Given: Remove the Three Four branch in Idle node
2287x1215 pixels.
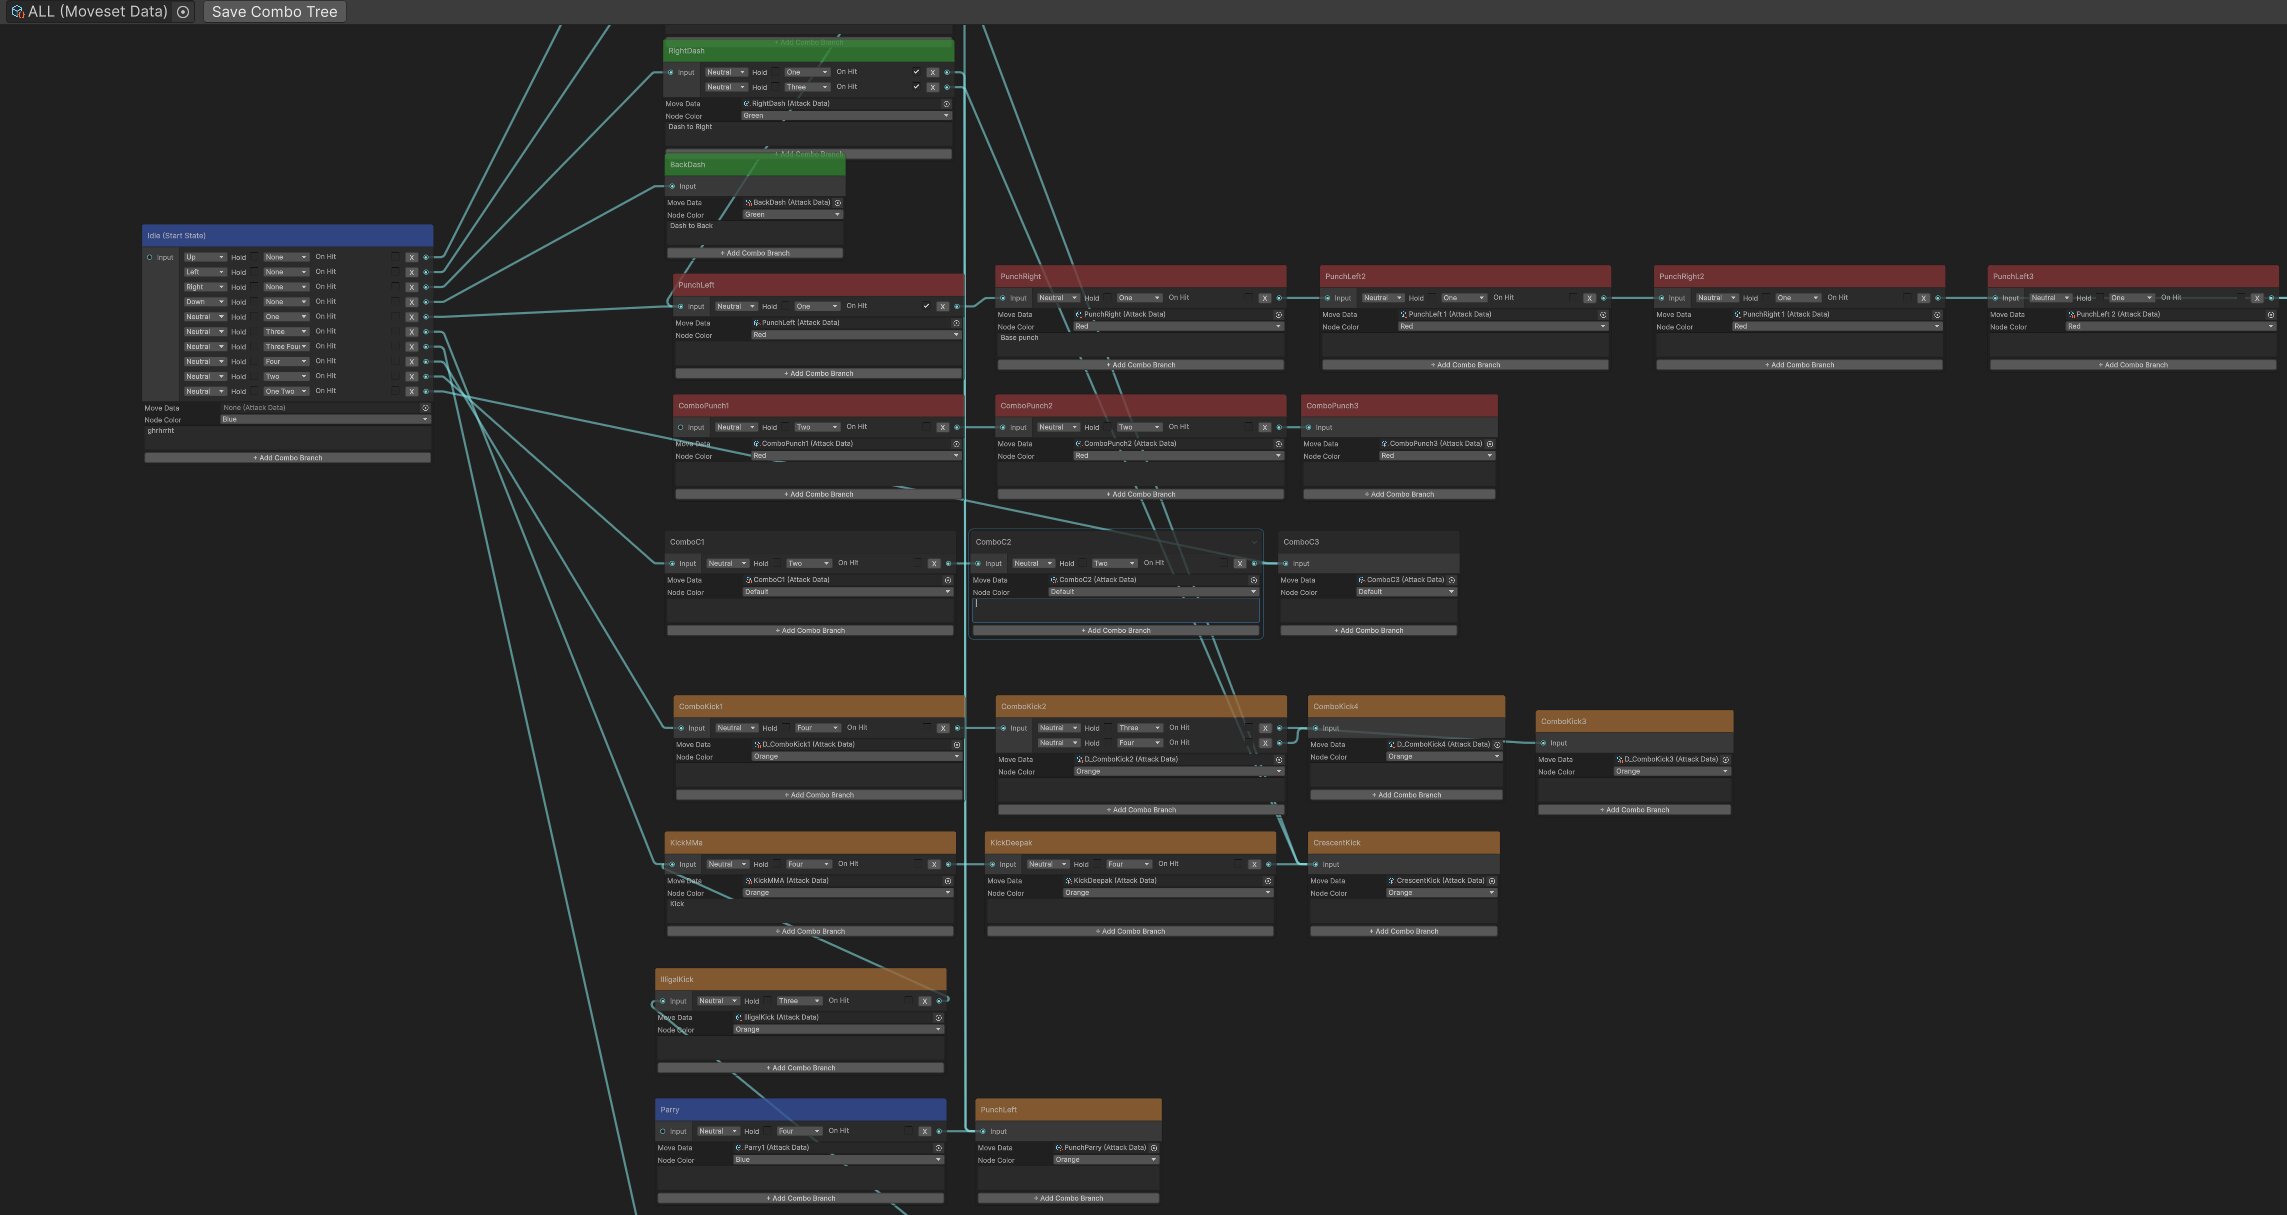Looking at the screenshot, I should (411, 347).
